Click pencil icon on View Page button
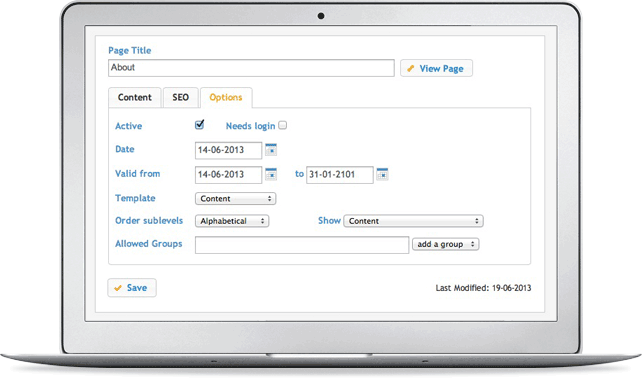Viewport: 642px width, 379px height. point(411,68)
